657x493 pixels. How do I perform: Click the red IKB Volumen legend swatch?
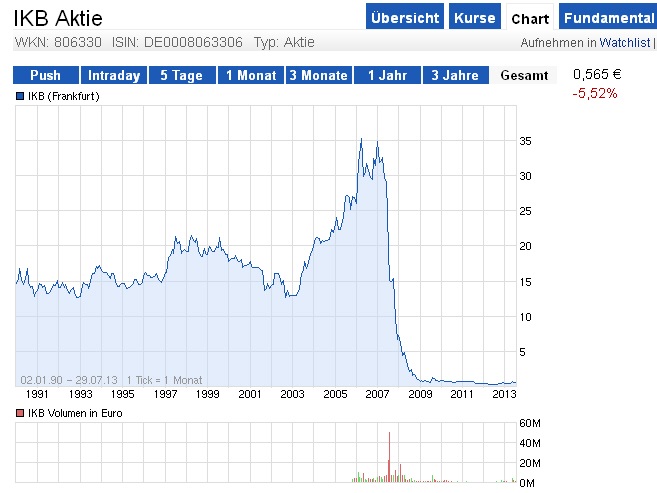tap(20, 413)
